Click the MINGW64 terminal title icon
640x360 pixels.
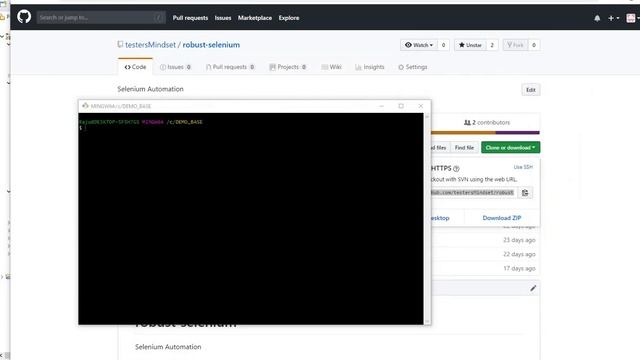coord(85,106)
